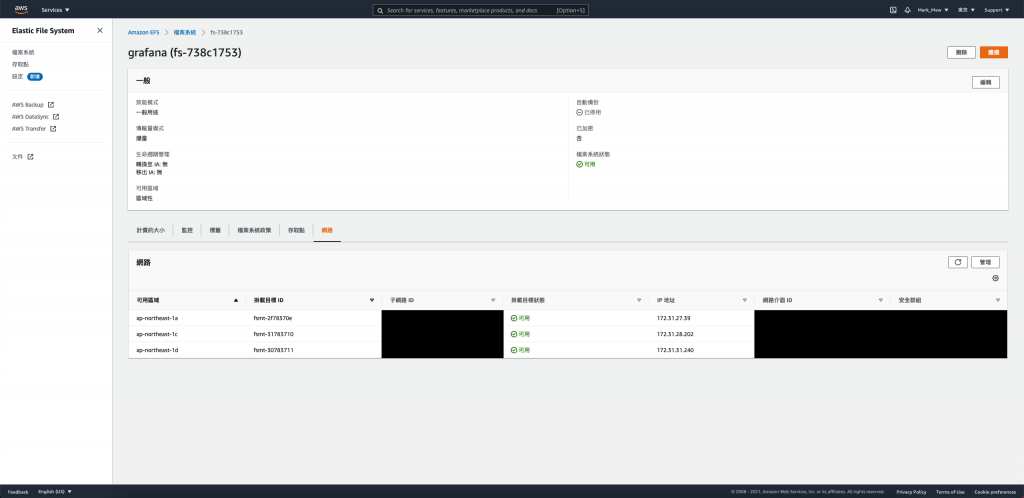Click the ap-northeast-1d cell
Screen dimensions: 1024x498
pos(157,350)
